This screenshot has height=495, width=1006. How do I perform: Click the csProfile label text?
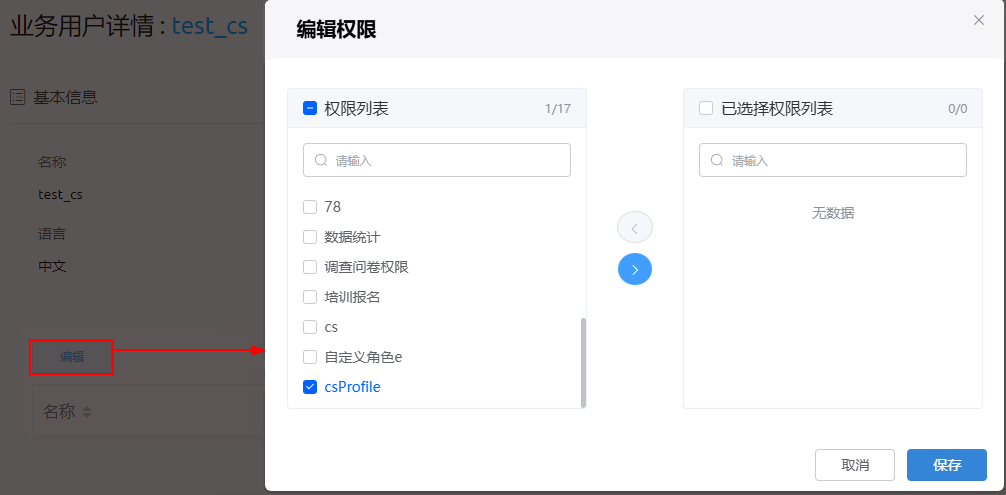(x=352, y=387)
